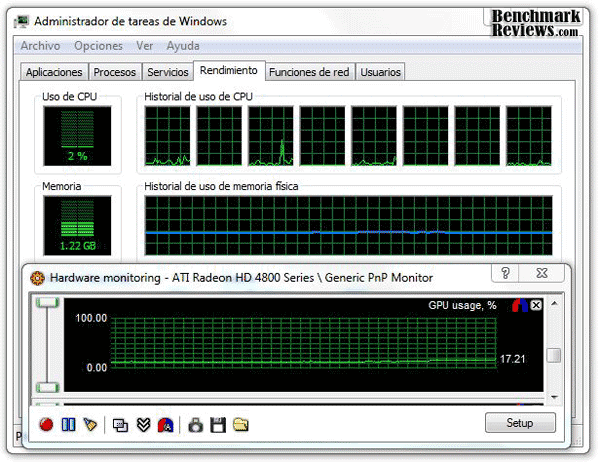Switch to the Usuarios tab
The height and width of the screenshot is (463, 600).
pos(380,72)
